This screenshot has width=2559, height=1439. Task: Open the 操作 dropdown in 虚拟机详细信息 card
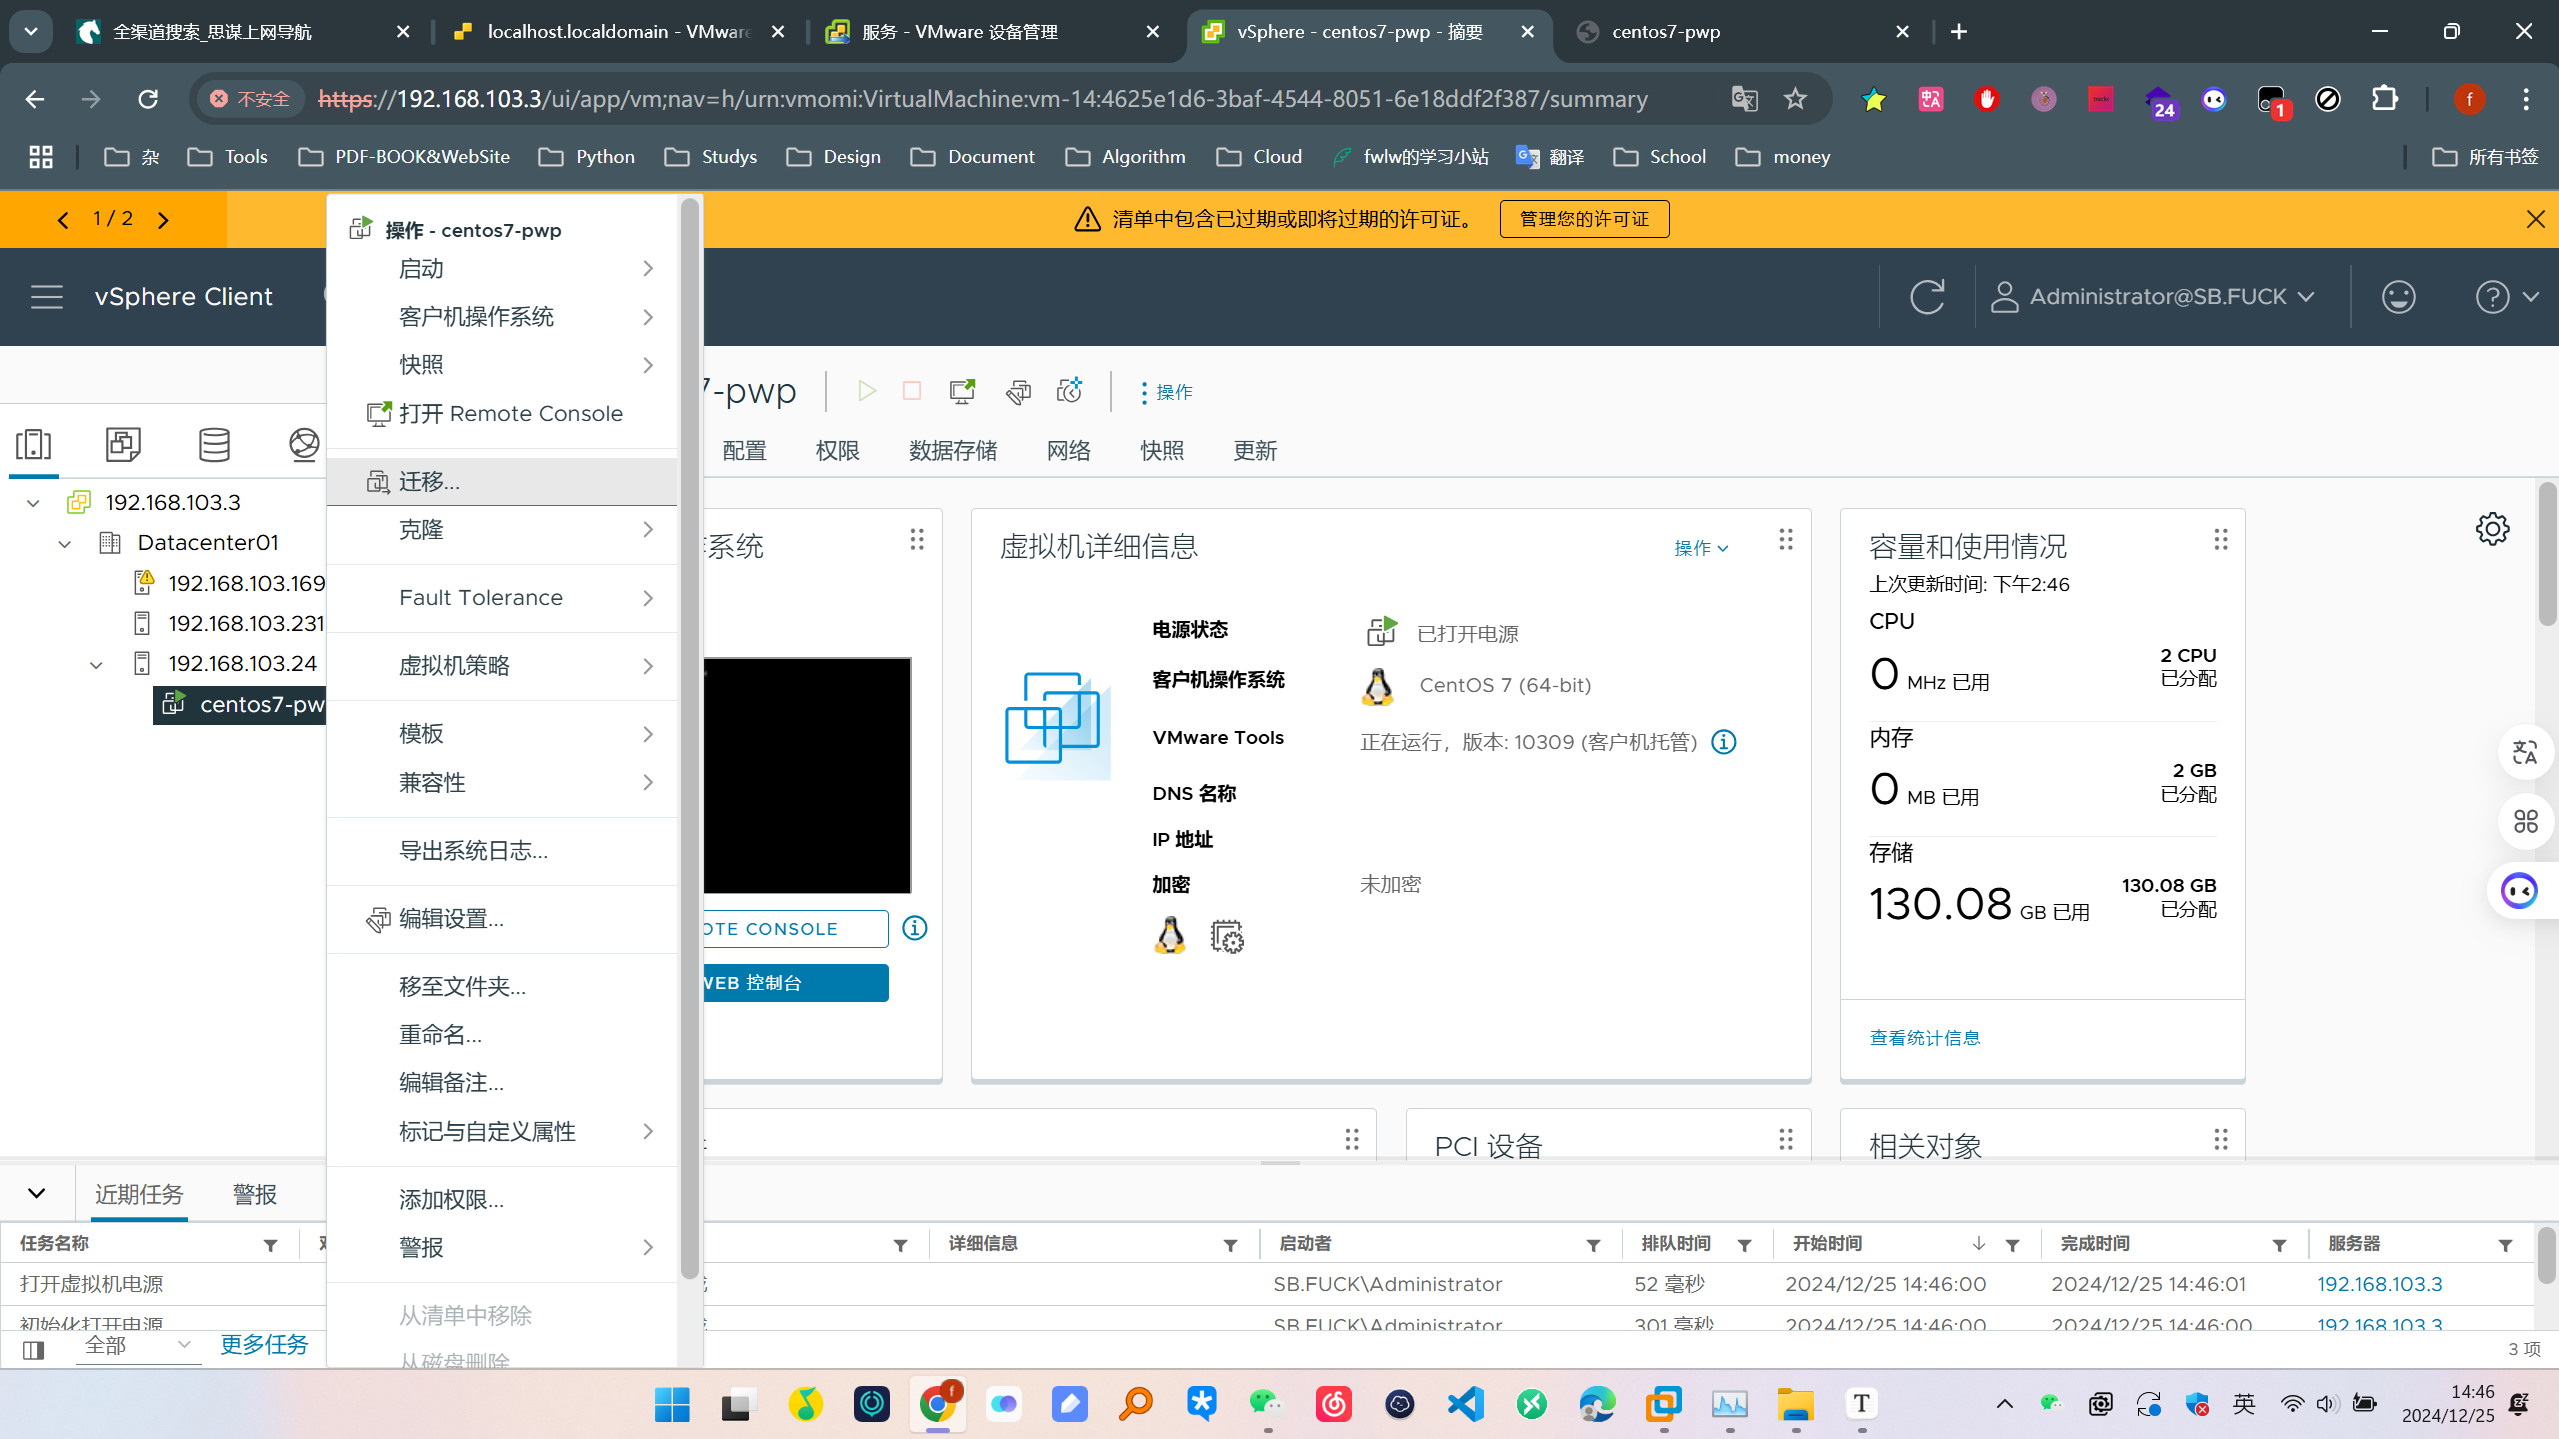coord(1701,548)
